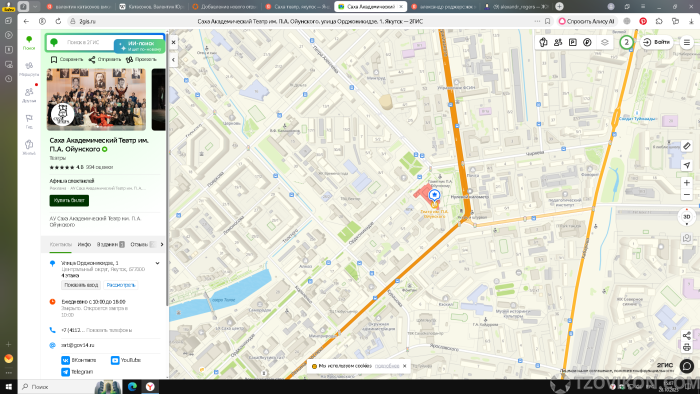This screenshot has height=394, width=700.
Task: Toggle 3D map view mode
Action: [x=687, y=217]
